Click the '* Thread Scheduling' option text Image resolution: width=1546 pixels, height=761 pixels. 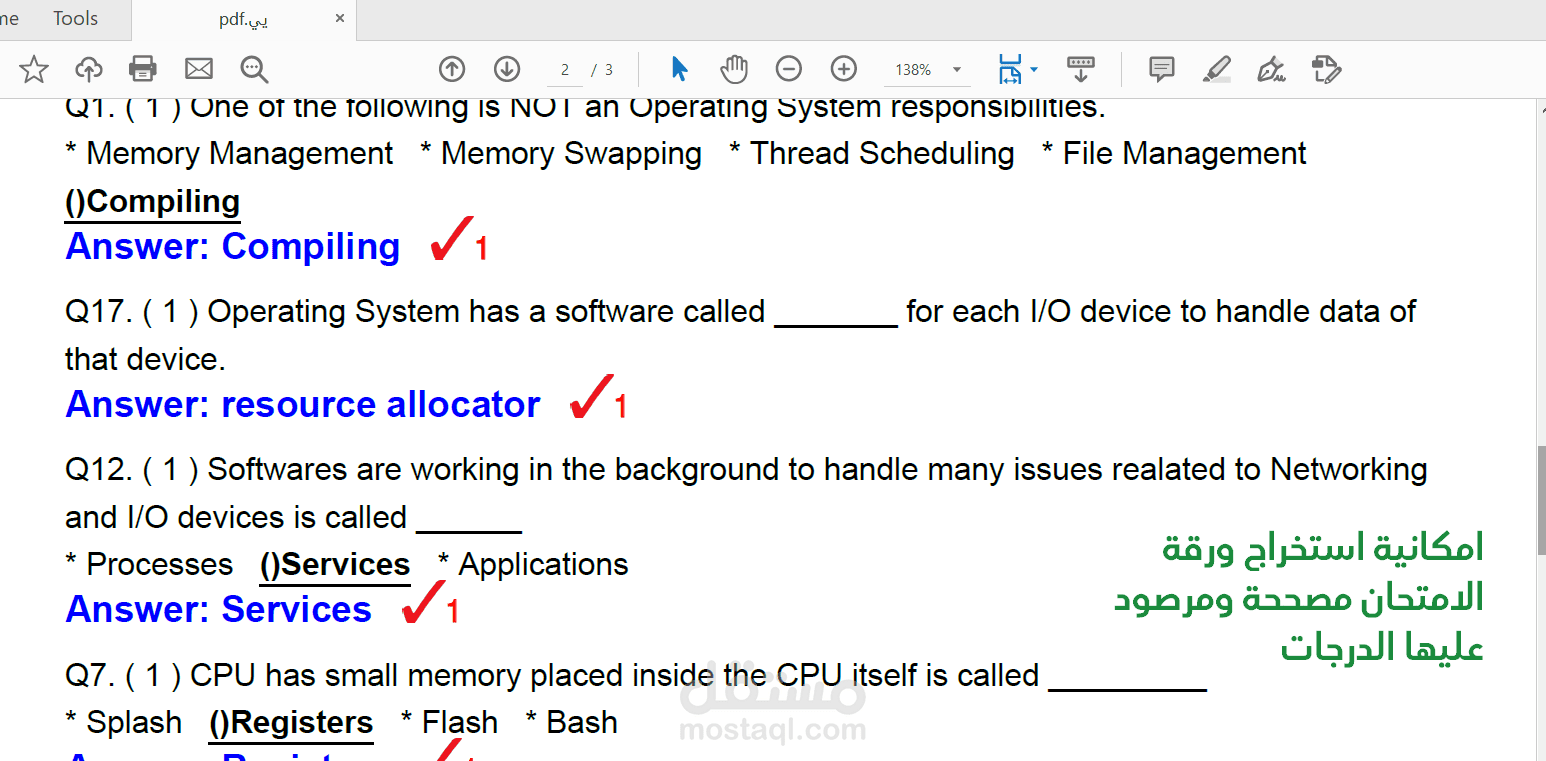[x=871, y=154]
